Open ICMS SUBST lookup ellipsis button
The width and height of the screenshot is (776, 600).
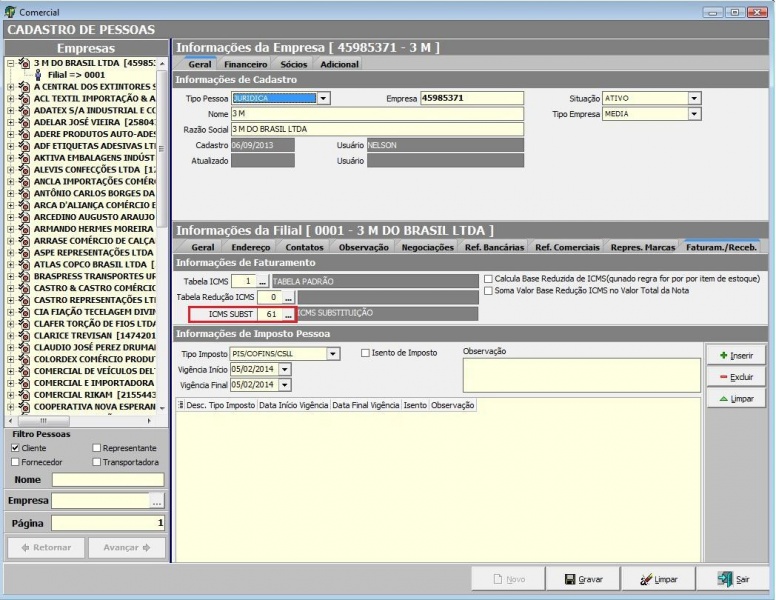(288, 314)
